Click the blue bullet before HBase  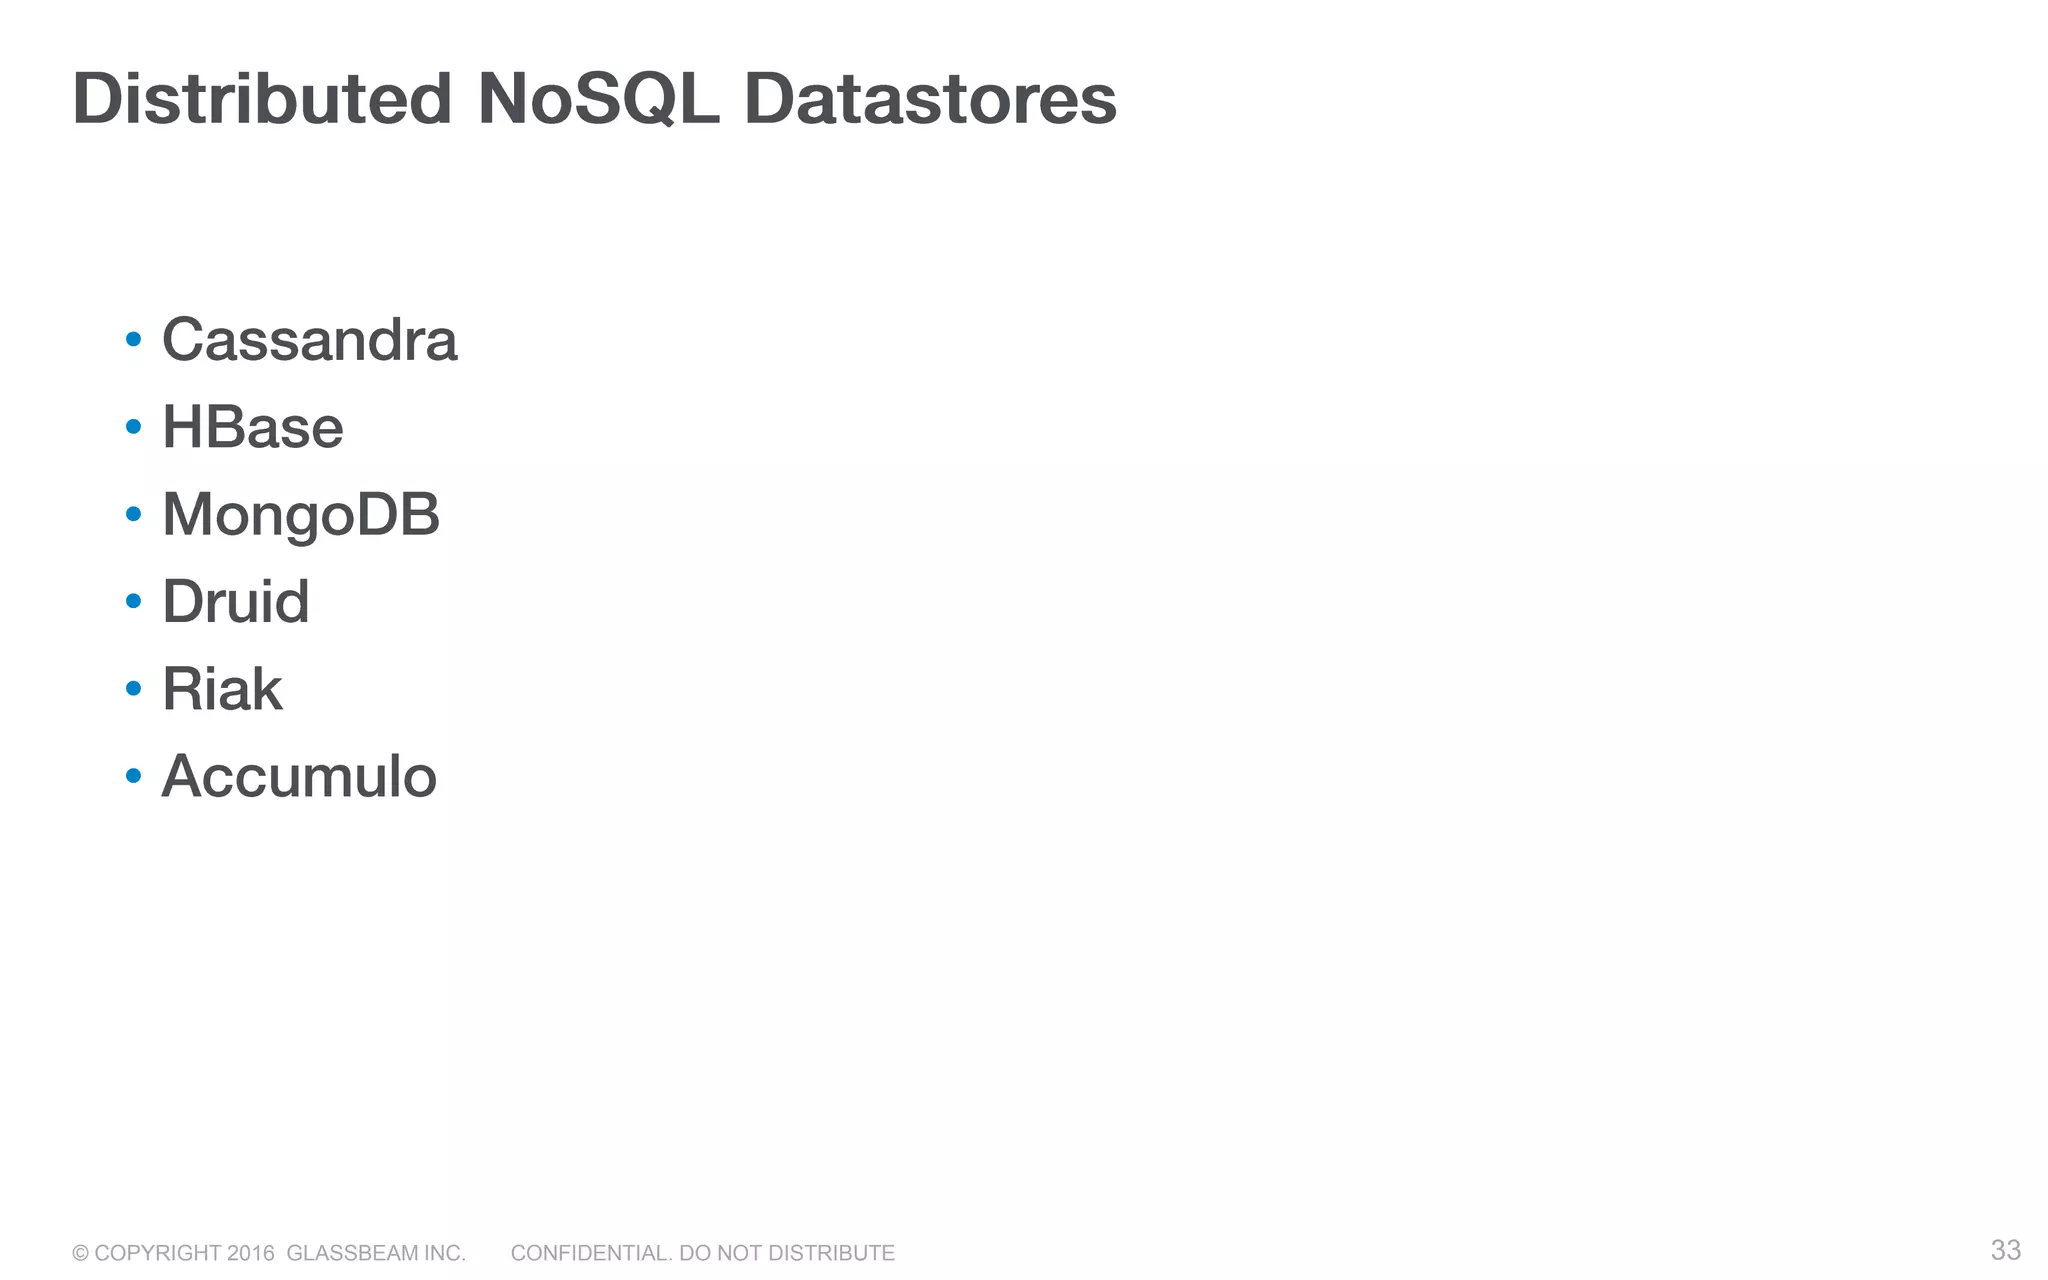pyautogui.click(x=133, y=427)
